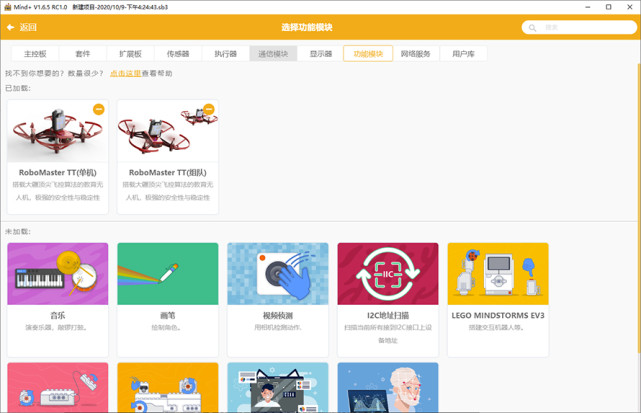Click the pink LEGO hub module card
The width and height of the screenshot is (641, 413).
coord(58,387)
